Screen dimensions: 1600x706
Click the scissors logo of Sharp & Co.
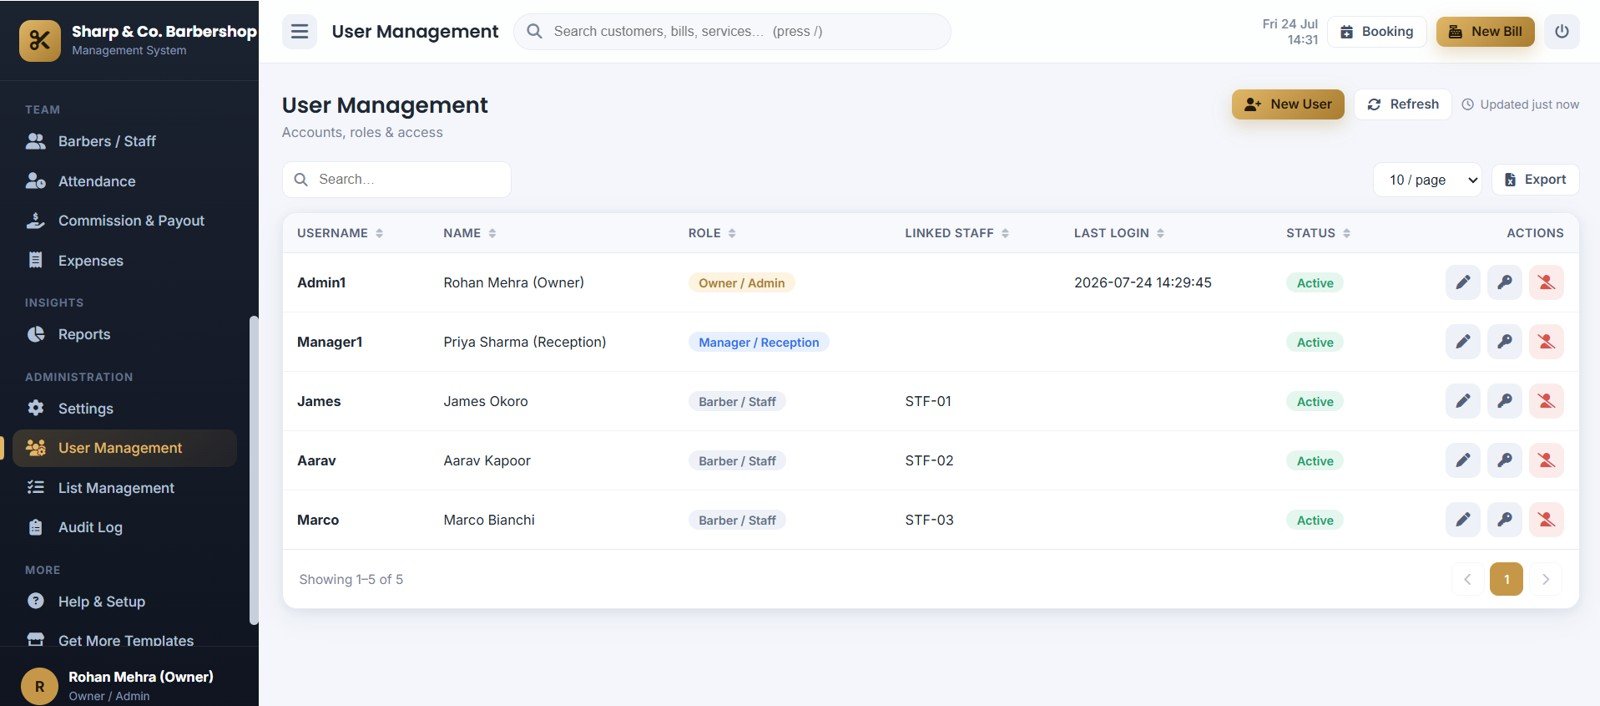pyautogui.click(x=40, y=40)
